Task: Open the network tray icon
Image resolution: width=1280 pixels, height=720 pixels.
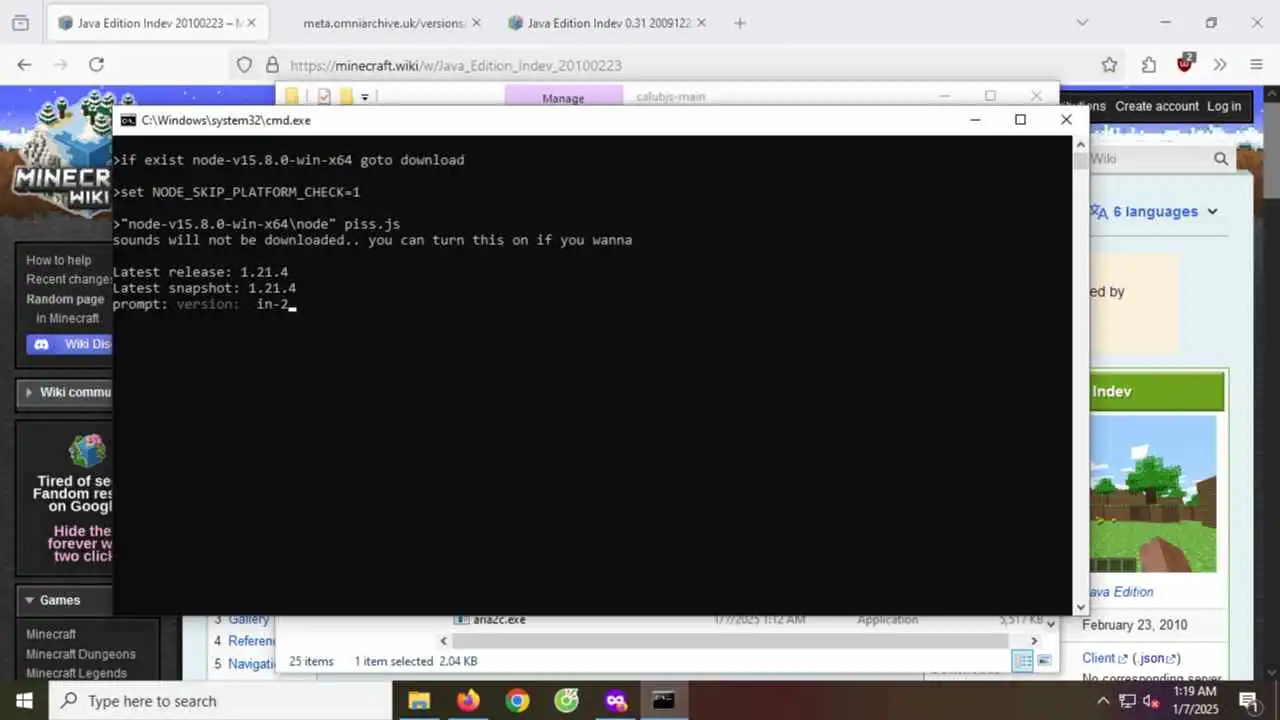Action: 1127,701
